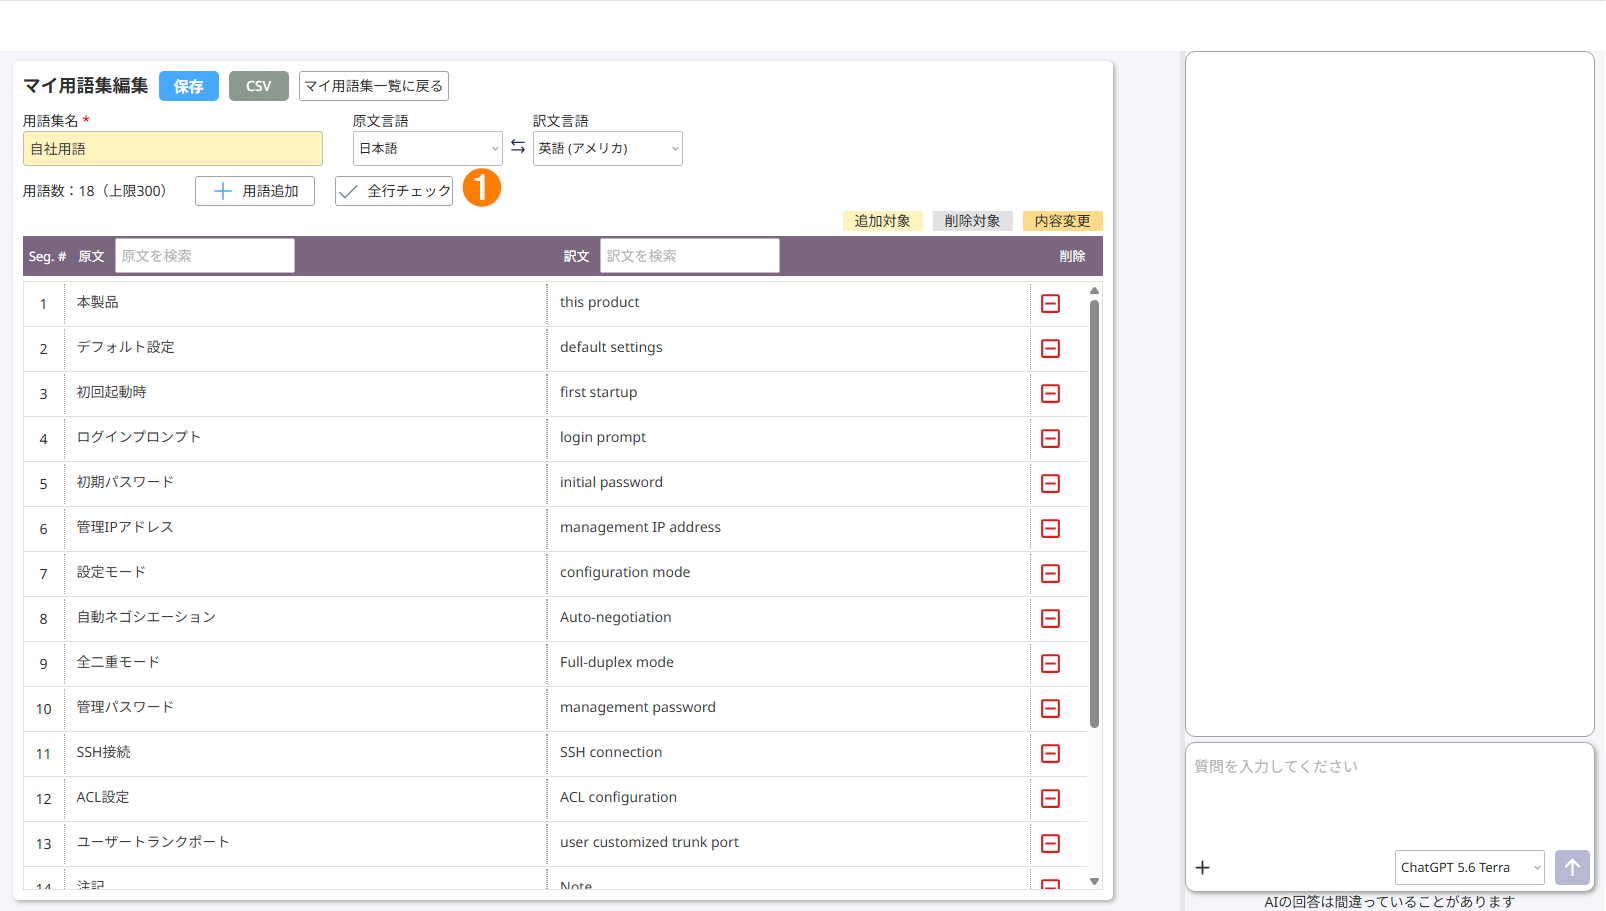1606x911 pixels.
Task: Click the 訳文を検索 search field
Action: coord(690,256)
